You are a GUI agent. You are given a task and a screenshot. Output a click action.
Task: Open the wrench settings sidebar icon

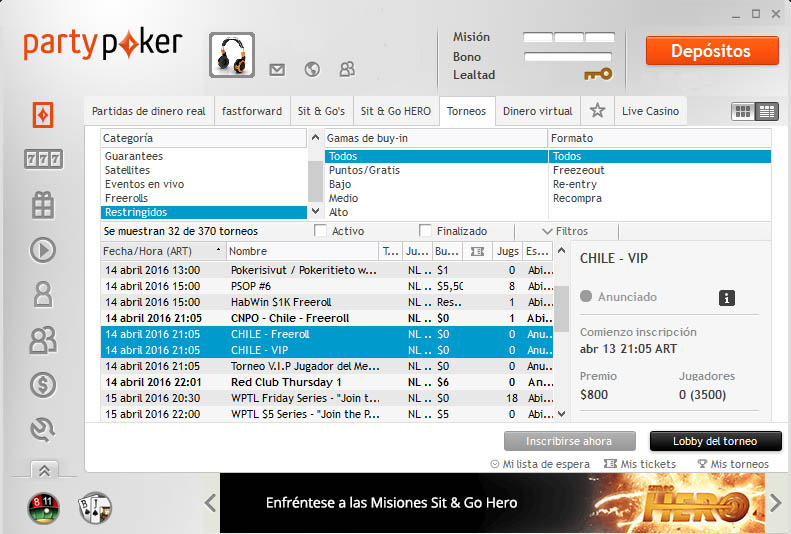click(x=43, y=430)
